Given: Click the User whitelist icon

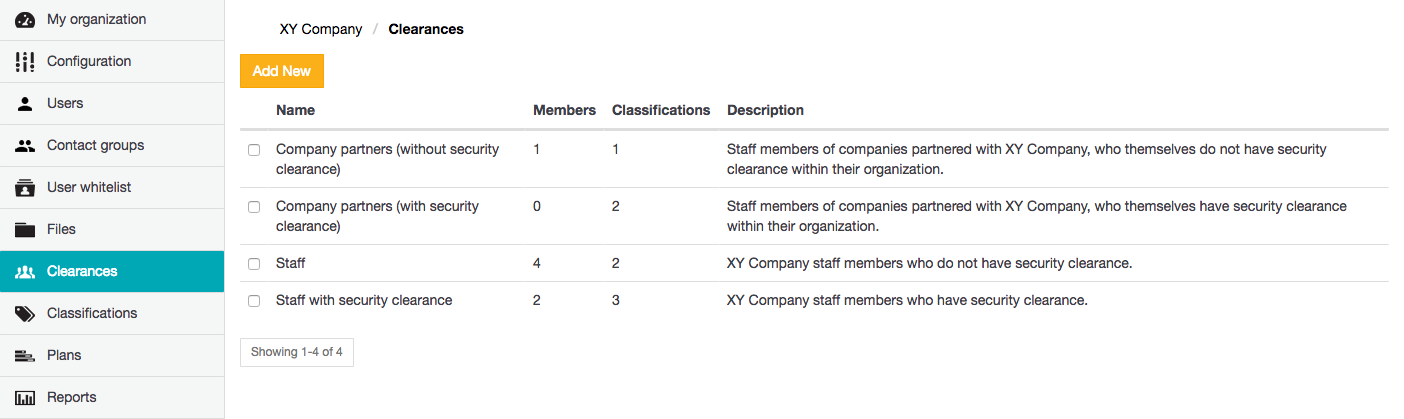Looking at the screenshot, I should pos(26,187).
